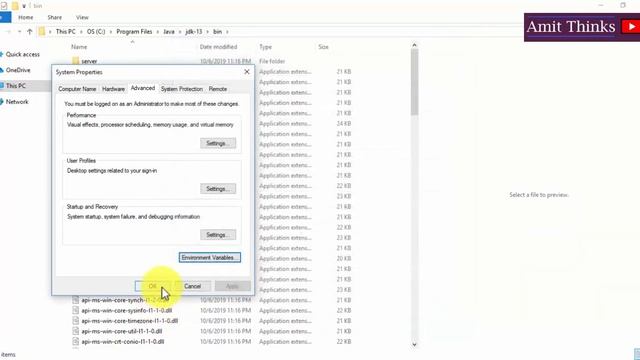640x360 pixels.
Task: Click the folder icon in address bar
Action: coord(42,31)
